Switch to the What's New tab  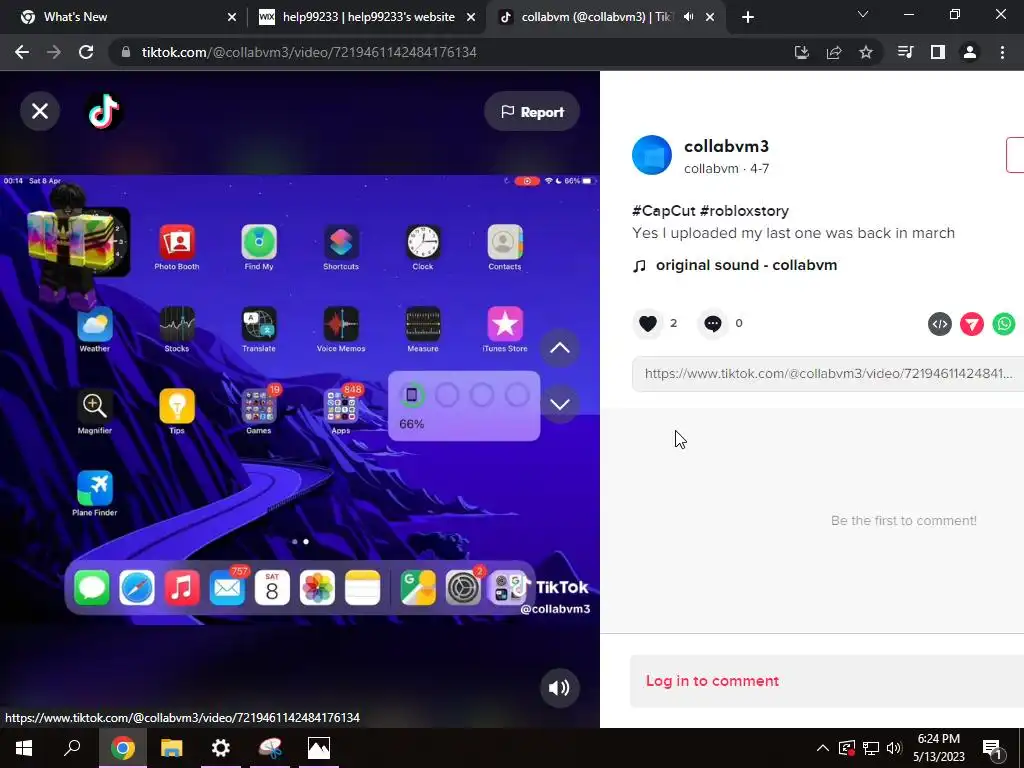pos(124,17)
